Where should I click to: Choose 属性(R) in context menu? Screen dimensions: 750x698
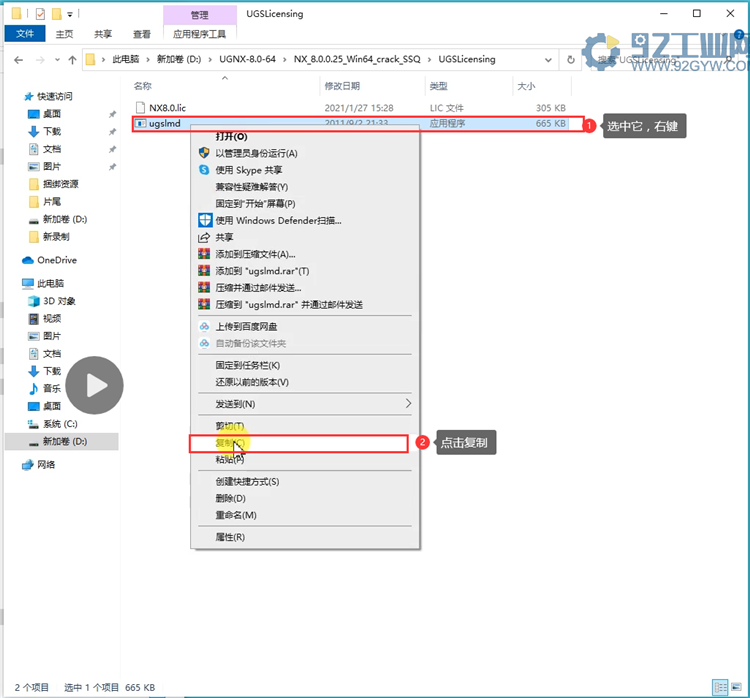click(x=305, y=537)
